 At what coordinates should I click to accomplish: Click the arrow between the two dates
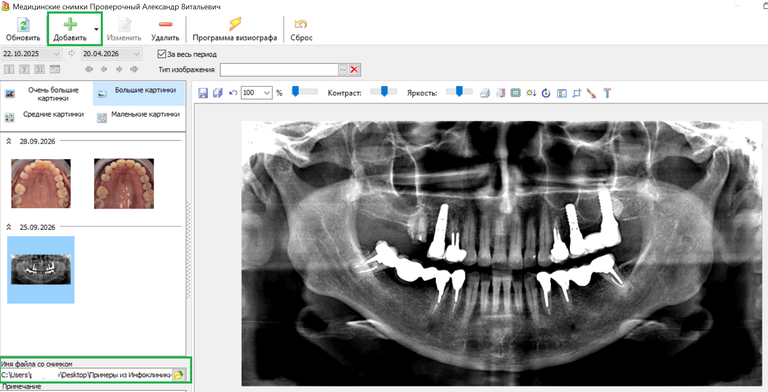72,54
